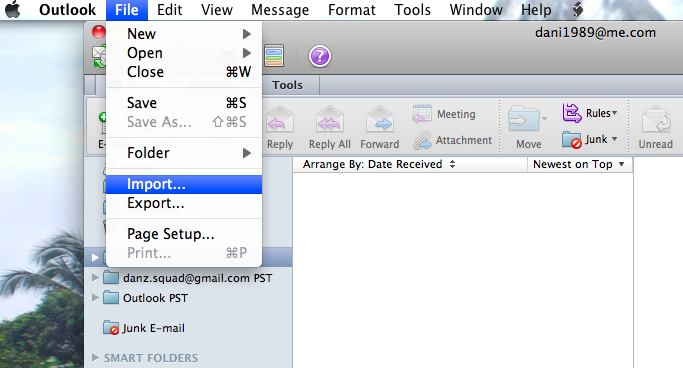Screen dimensions: 683x368
Task: Open the Newest on Top sort dropdown
Action: [x=579, y=164]
